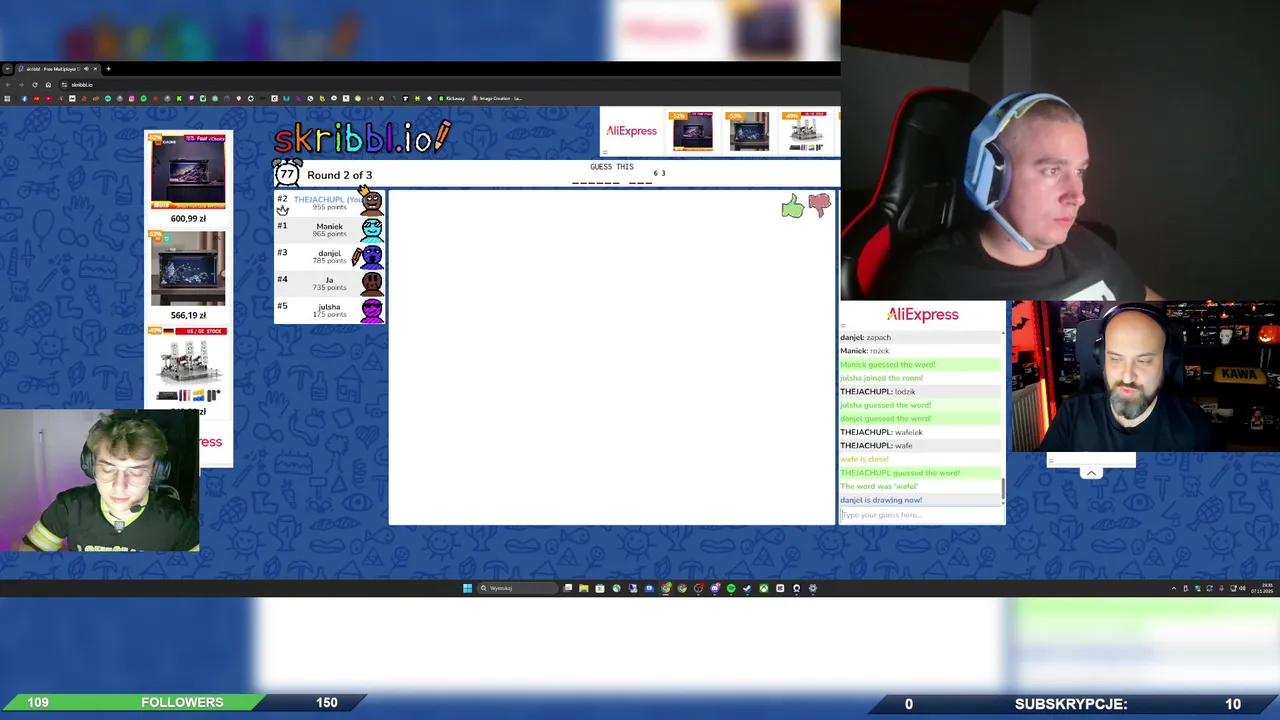Screen dimensions: 1280x720
Task: Click the 'Round 2 of 3' label
Action: tap(339, 175)
